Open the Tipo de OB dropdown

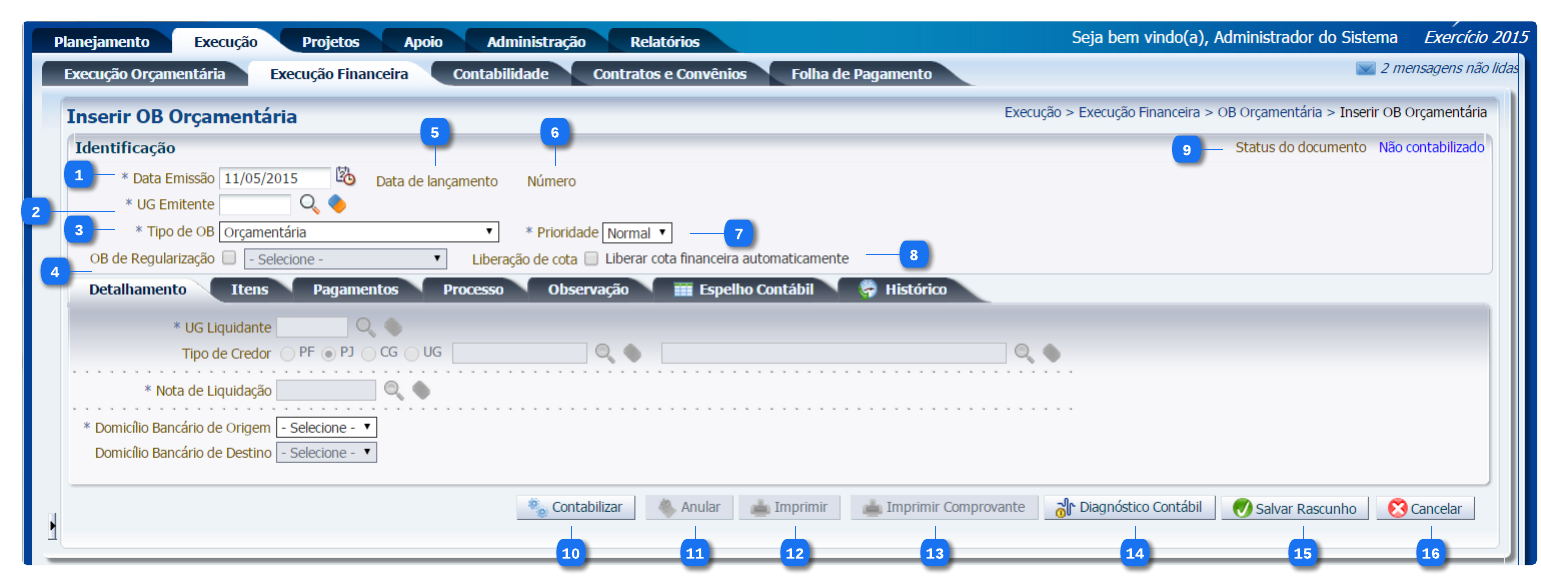(x=359, y=232)
